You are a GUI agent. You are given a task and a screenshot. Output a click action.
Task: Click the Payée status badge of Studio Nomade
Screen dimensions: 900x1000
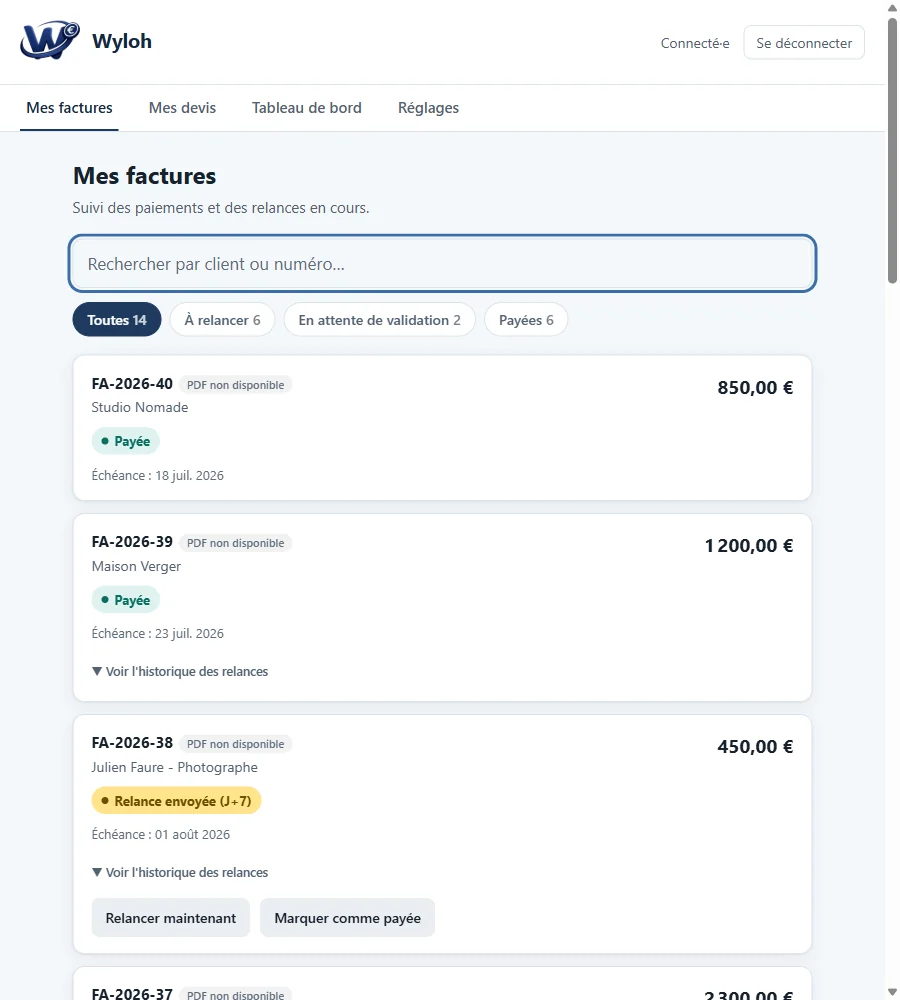click(126, 441)
